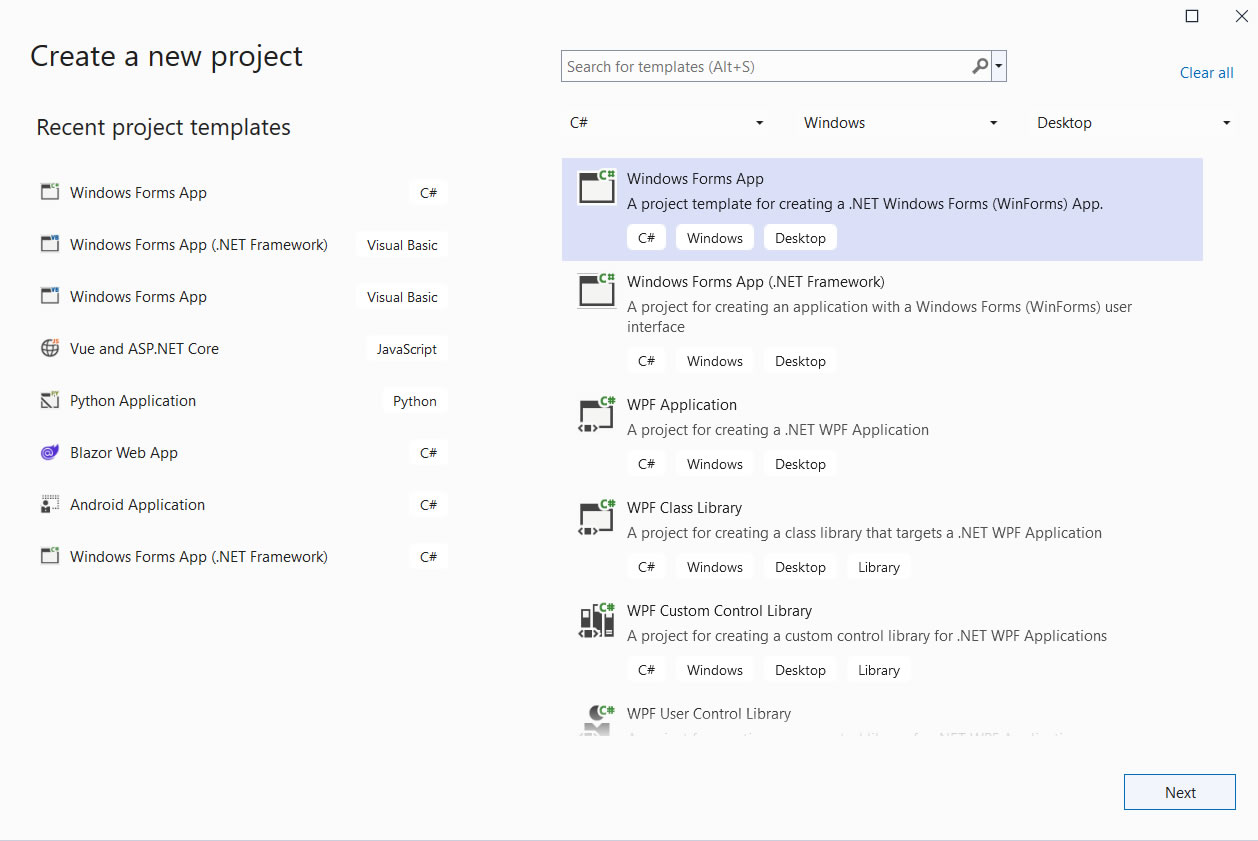Click the WPF Custom Control Library icon
This screenshot has width=1258, height=841.
click(597, 621)
